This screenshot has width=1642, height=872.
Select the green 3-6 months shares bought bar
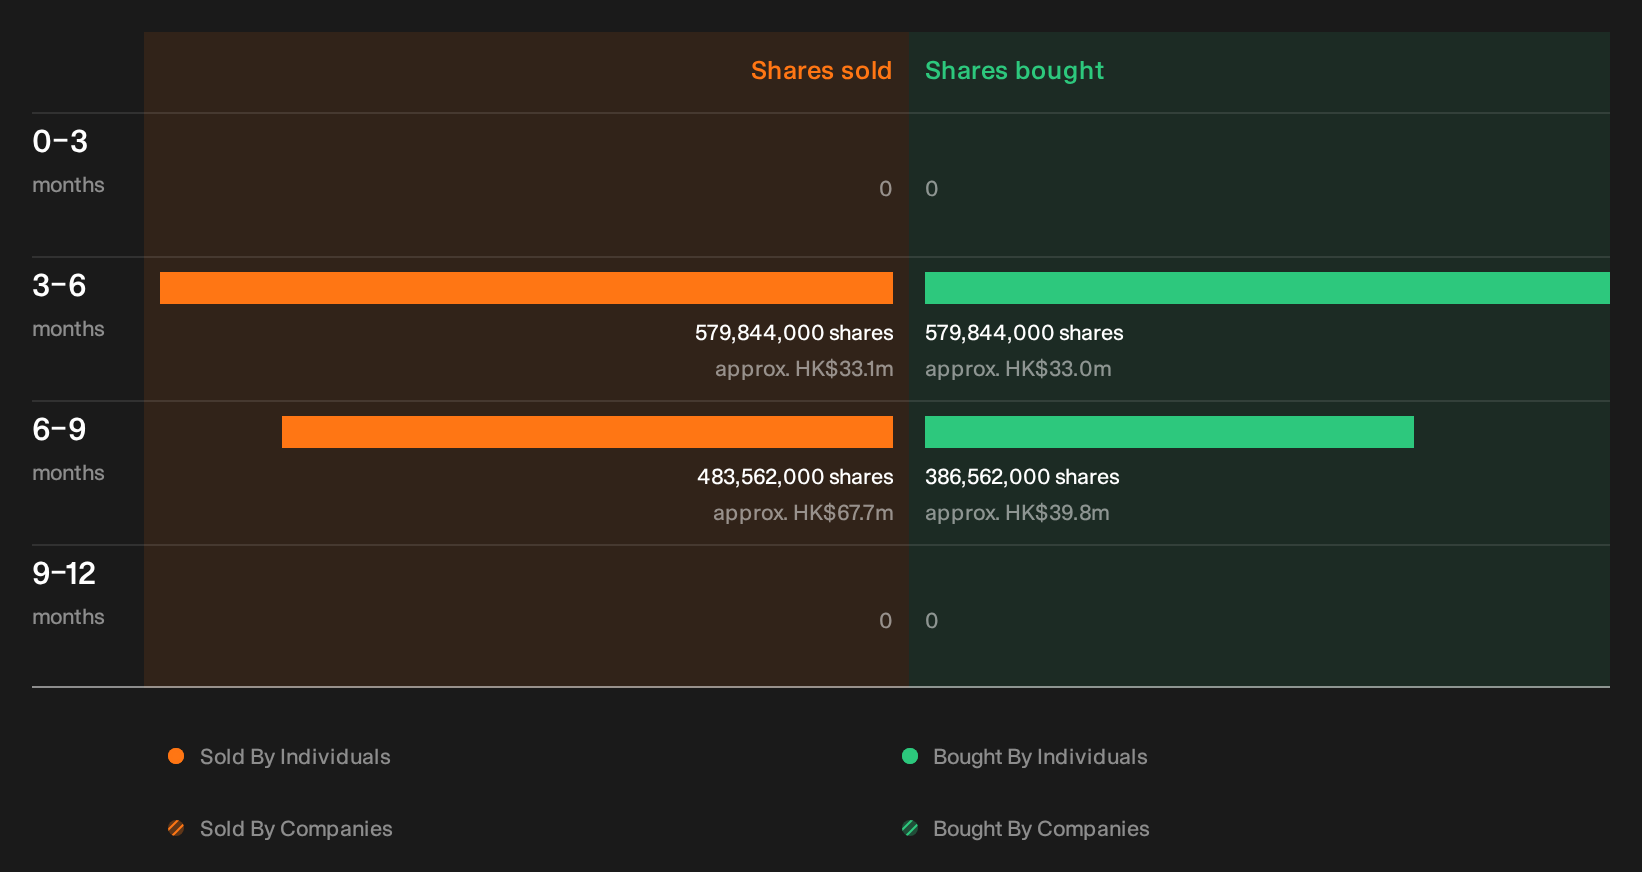pos(1267,288)
